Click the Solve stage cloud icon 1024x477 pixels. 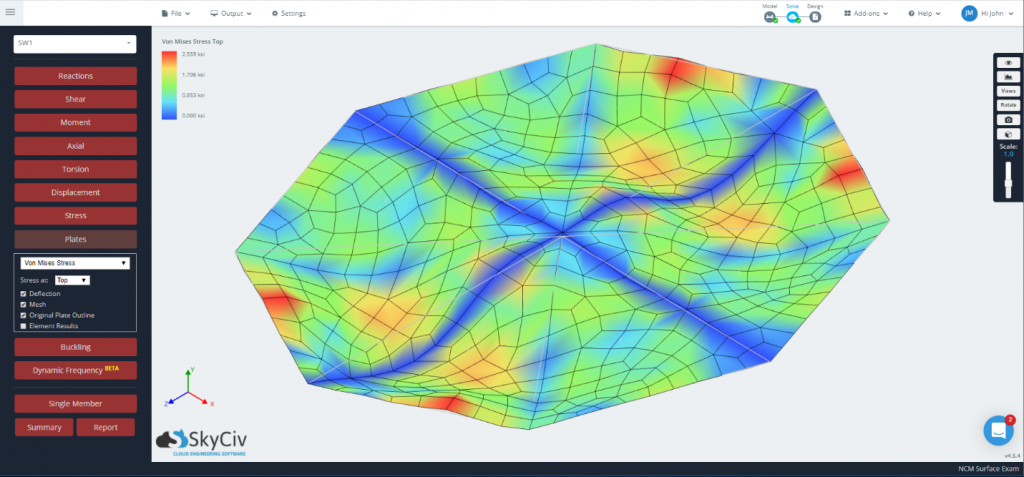792,17
